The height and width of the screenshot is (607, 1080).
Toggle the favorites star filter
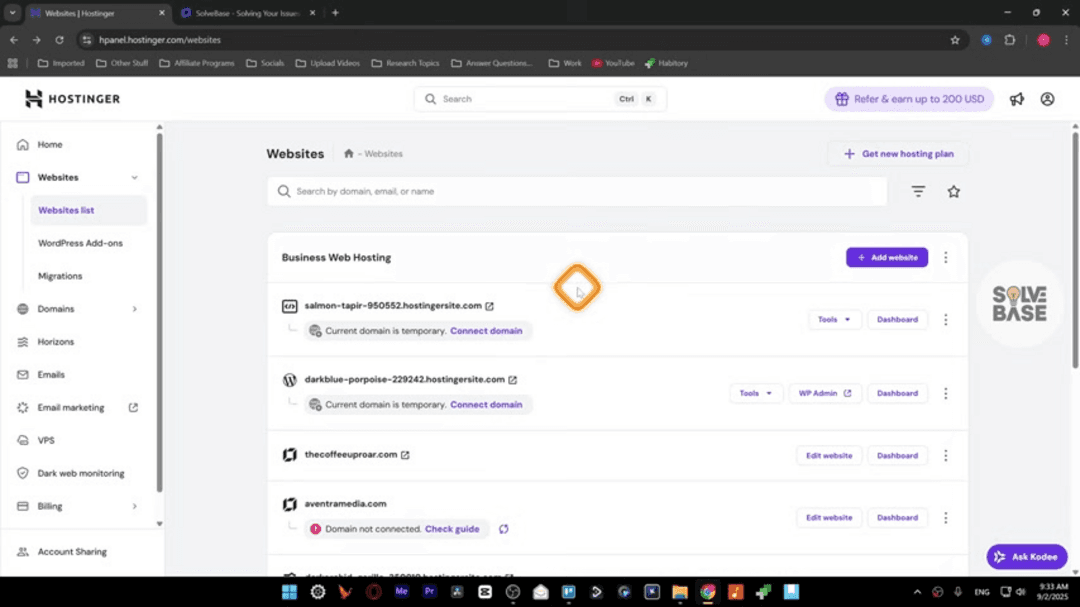click(953, 191)
